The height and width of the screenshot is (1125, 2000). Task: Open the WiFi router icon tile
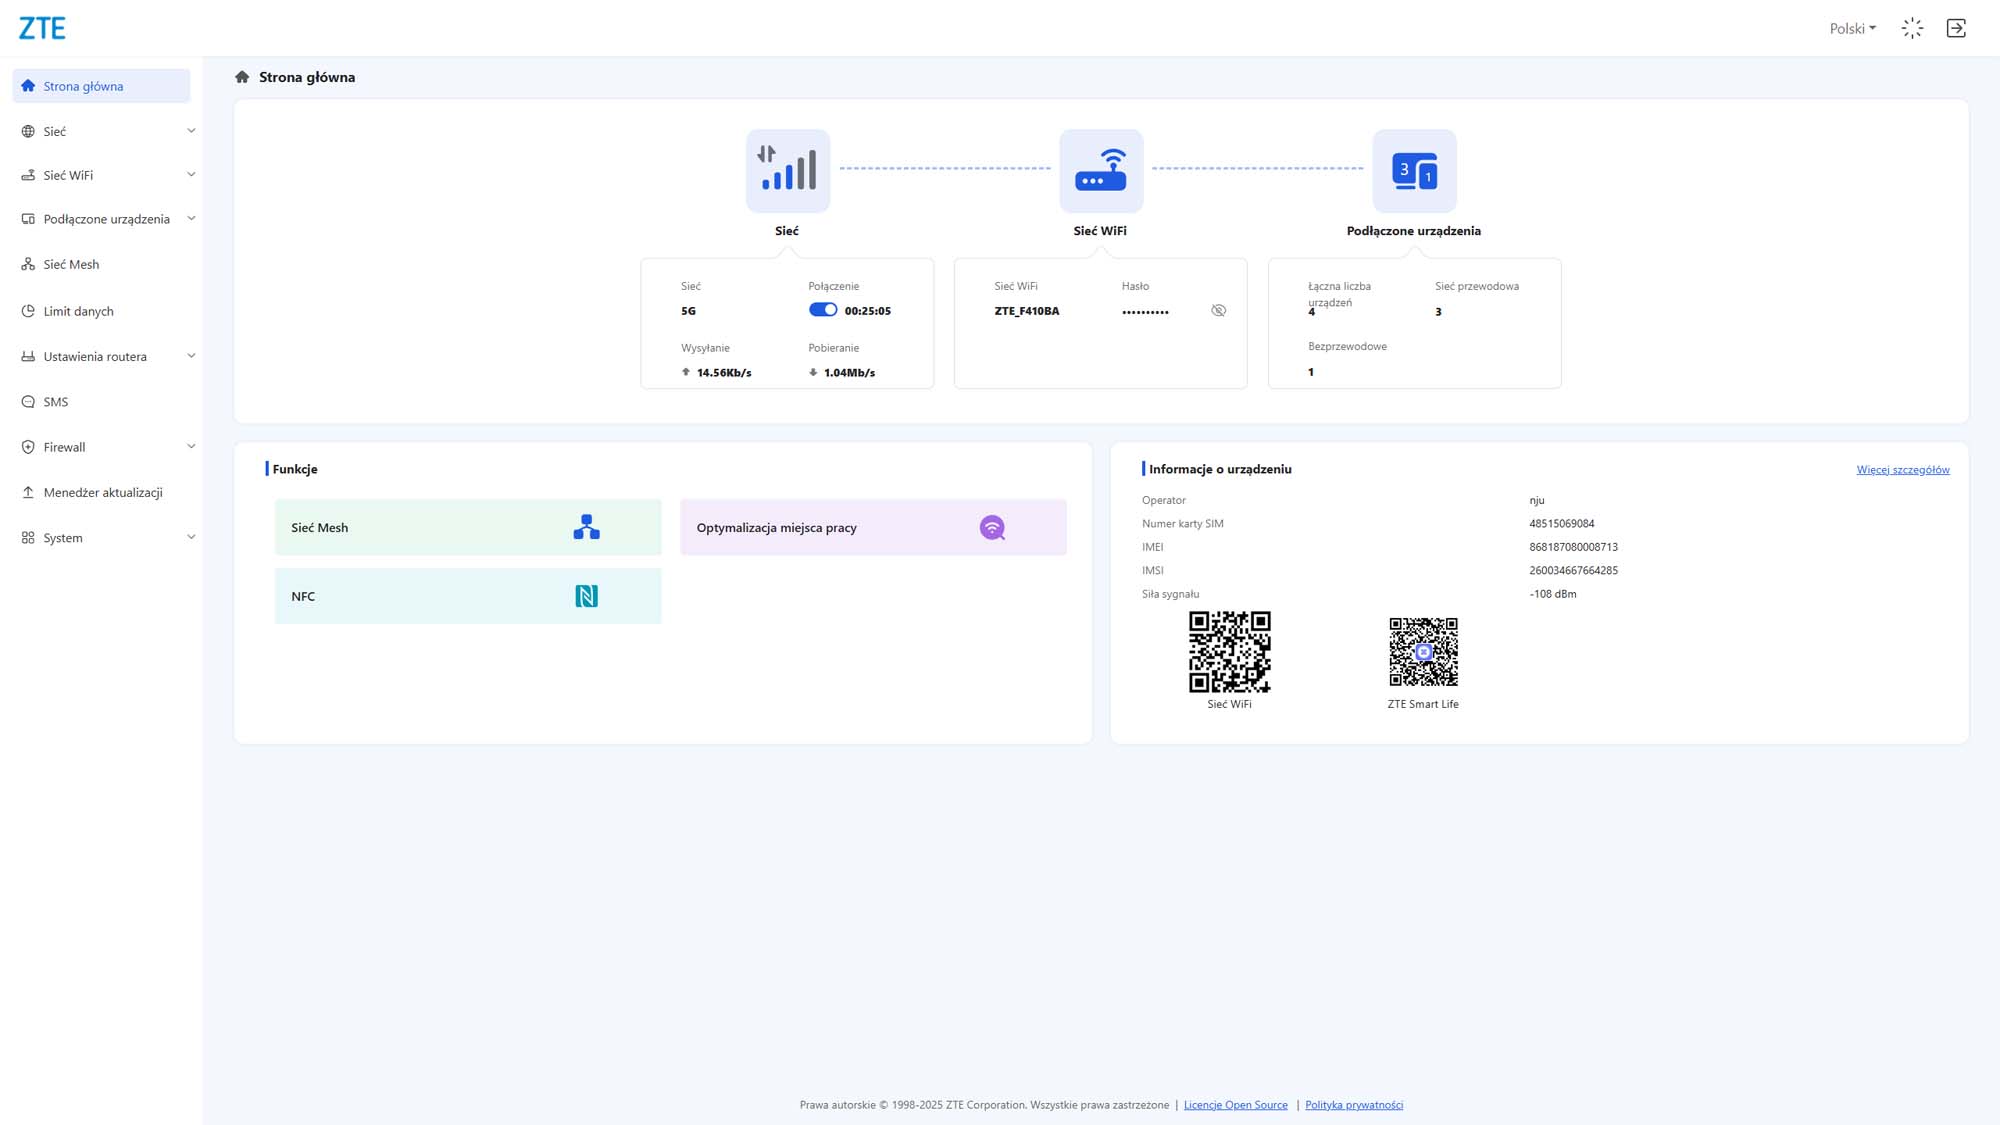pyautogui.click(x=1101, y=170)
